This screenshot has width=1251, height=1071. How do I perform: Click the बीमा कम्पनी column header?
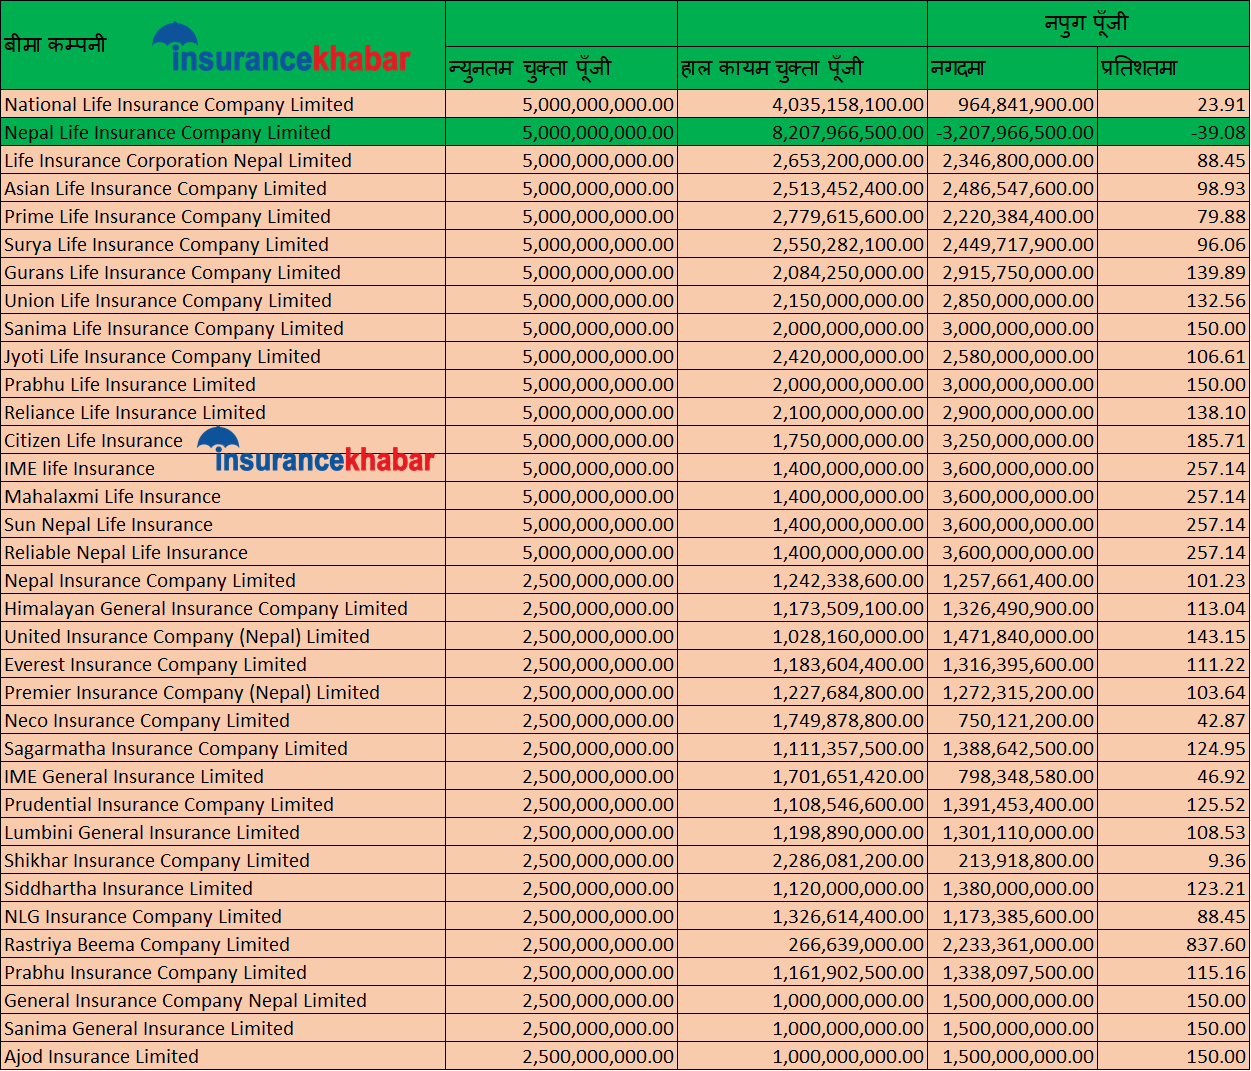55,45
